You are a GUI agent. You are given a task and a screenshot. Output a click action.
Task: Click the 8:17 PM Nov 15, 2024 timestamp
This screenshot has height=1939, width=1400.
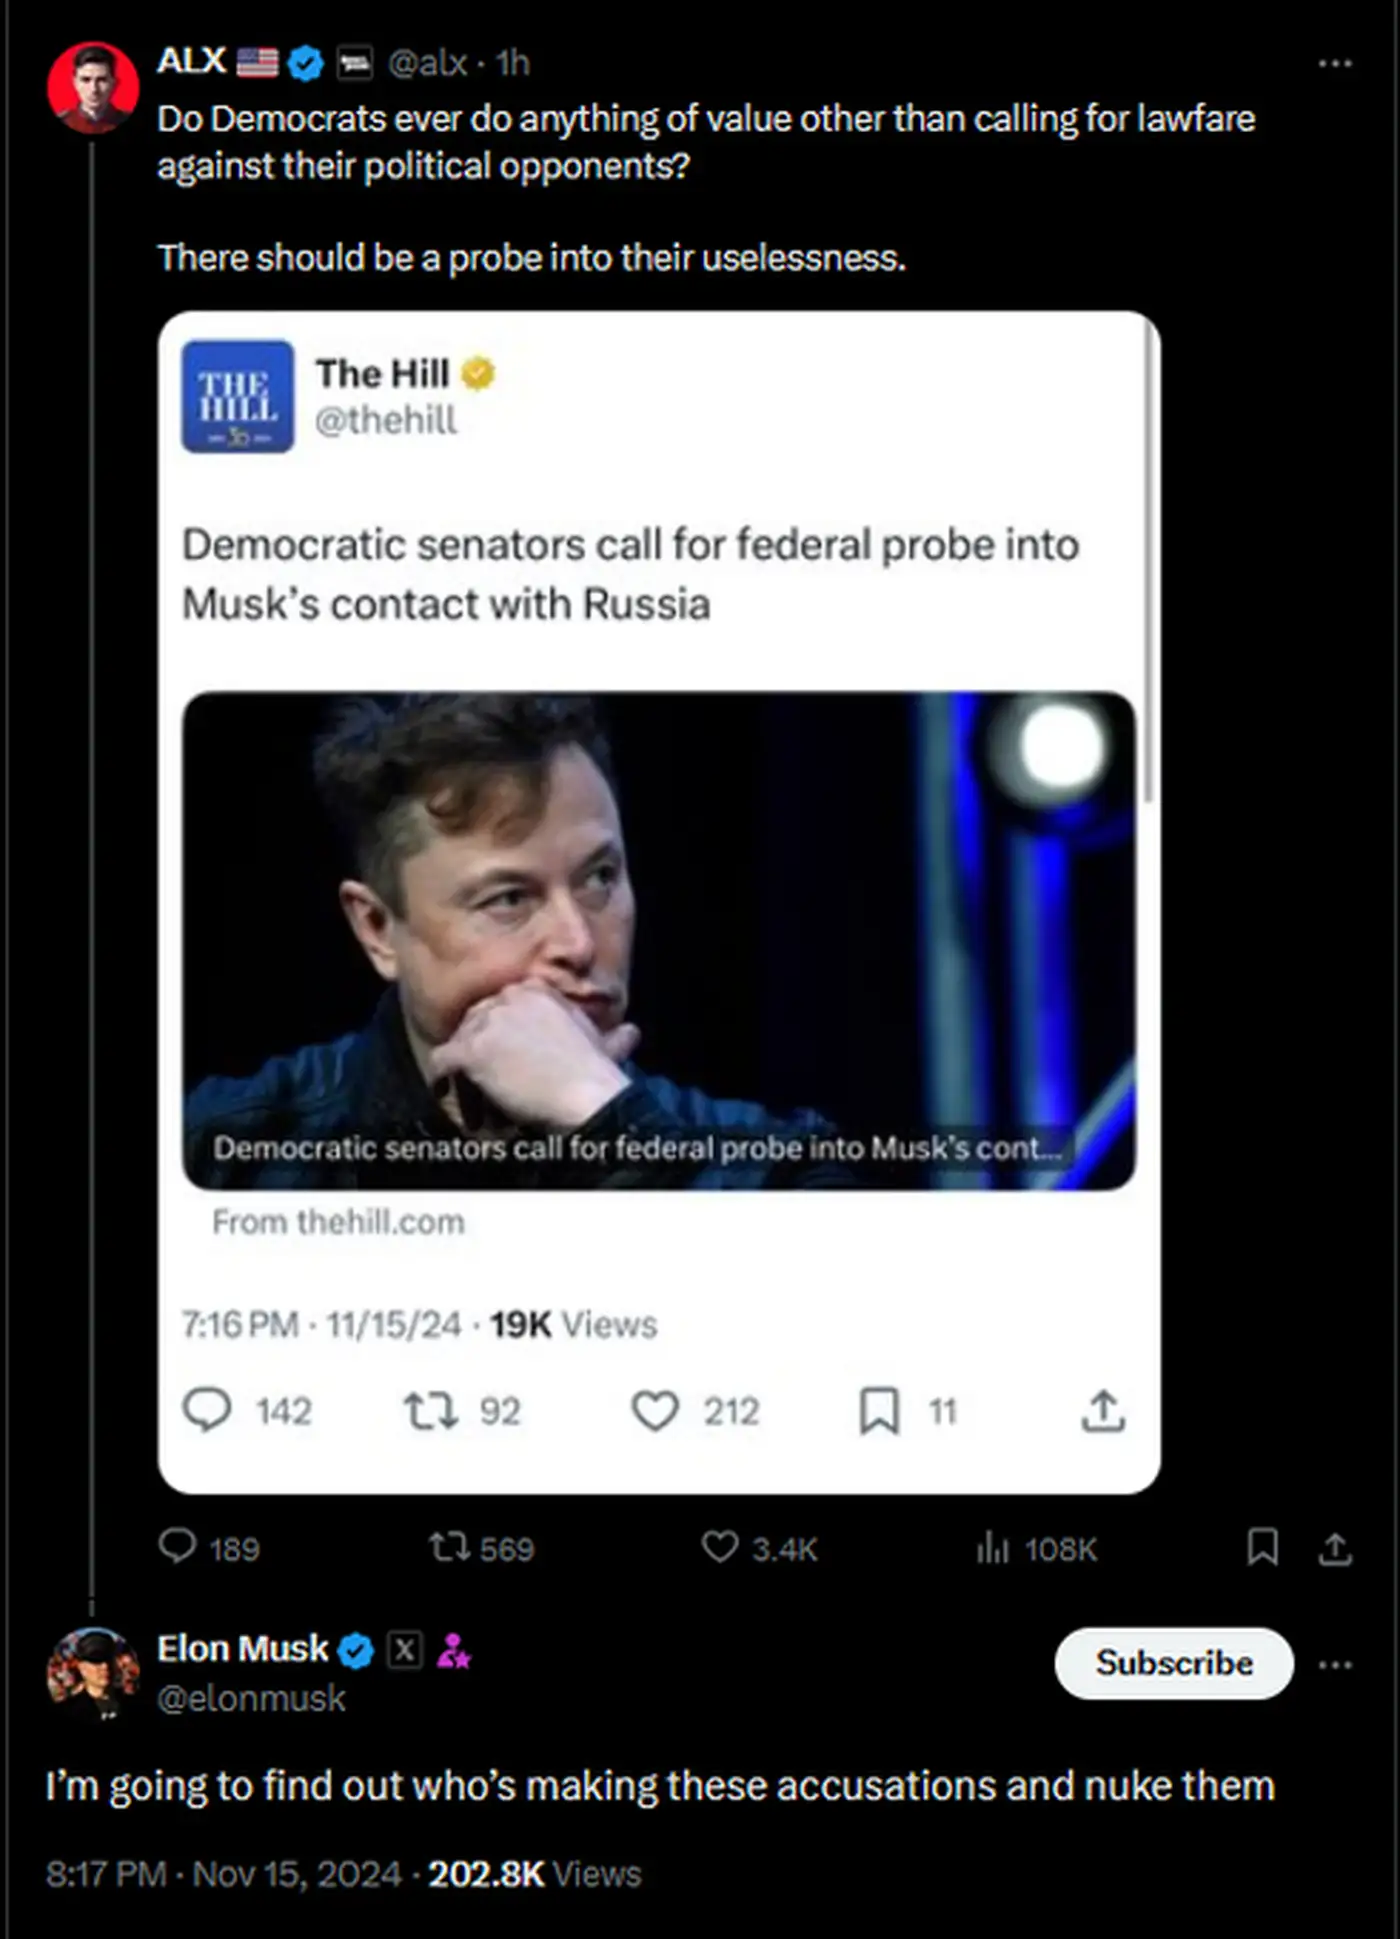[223, 1873]
